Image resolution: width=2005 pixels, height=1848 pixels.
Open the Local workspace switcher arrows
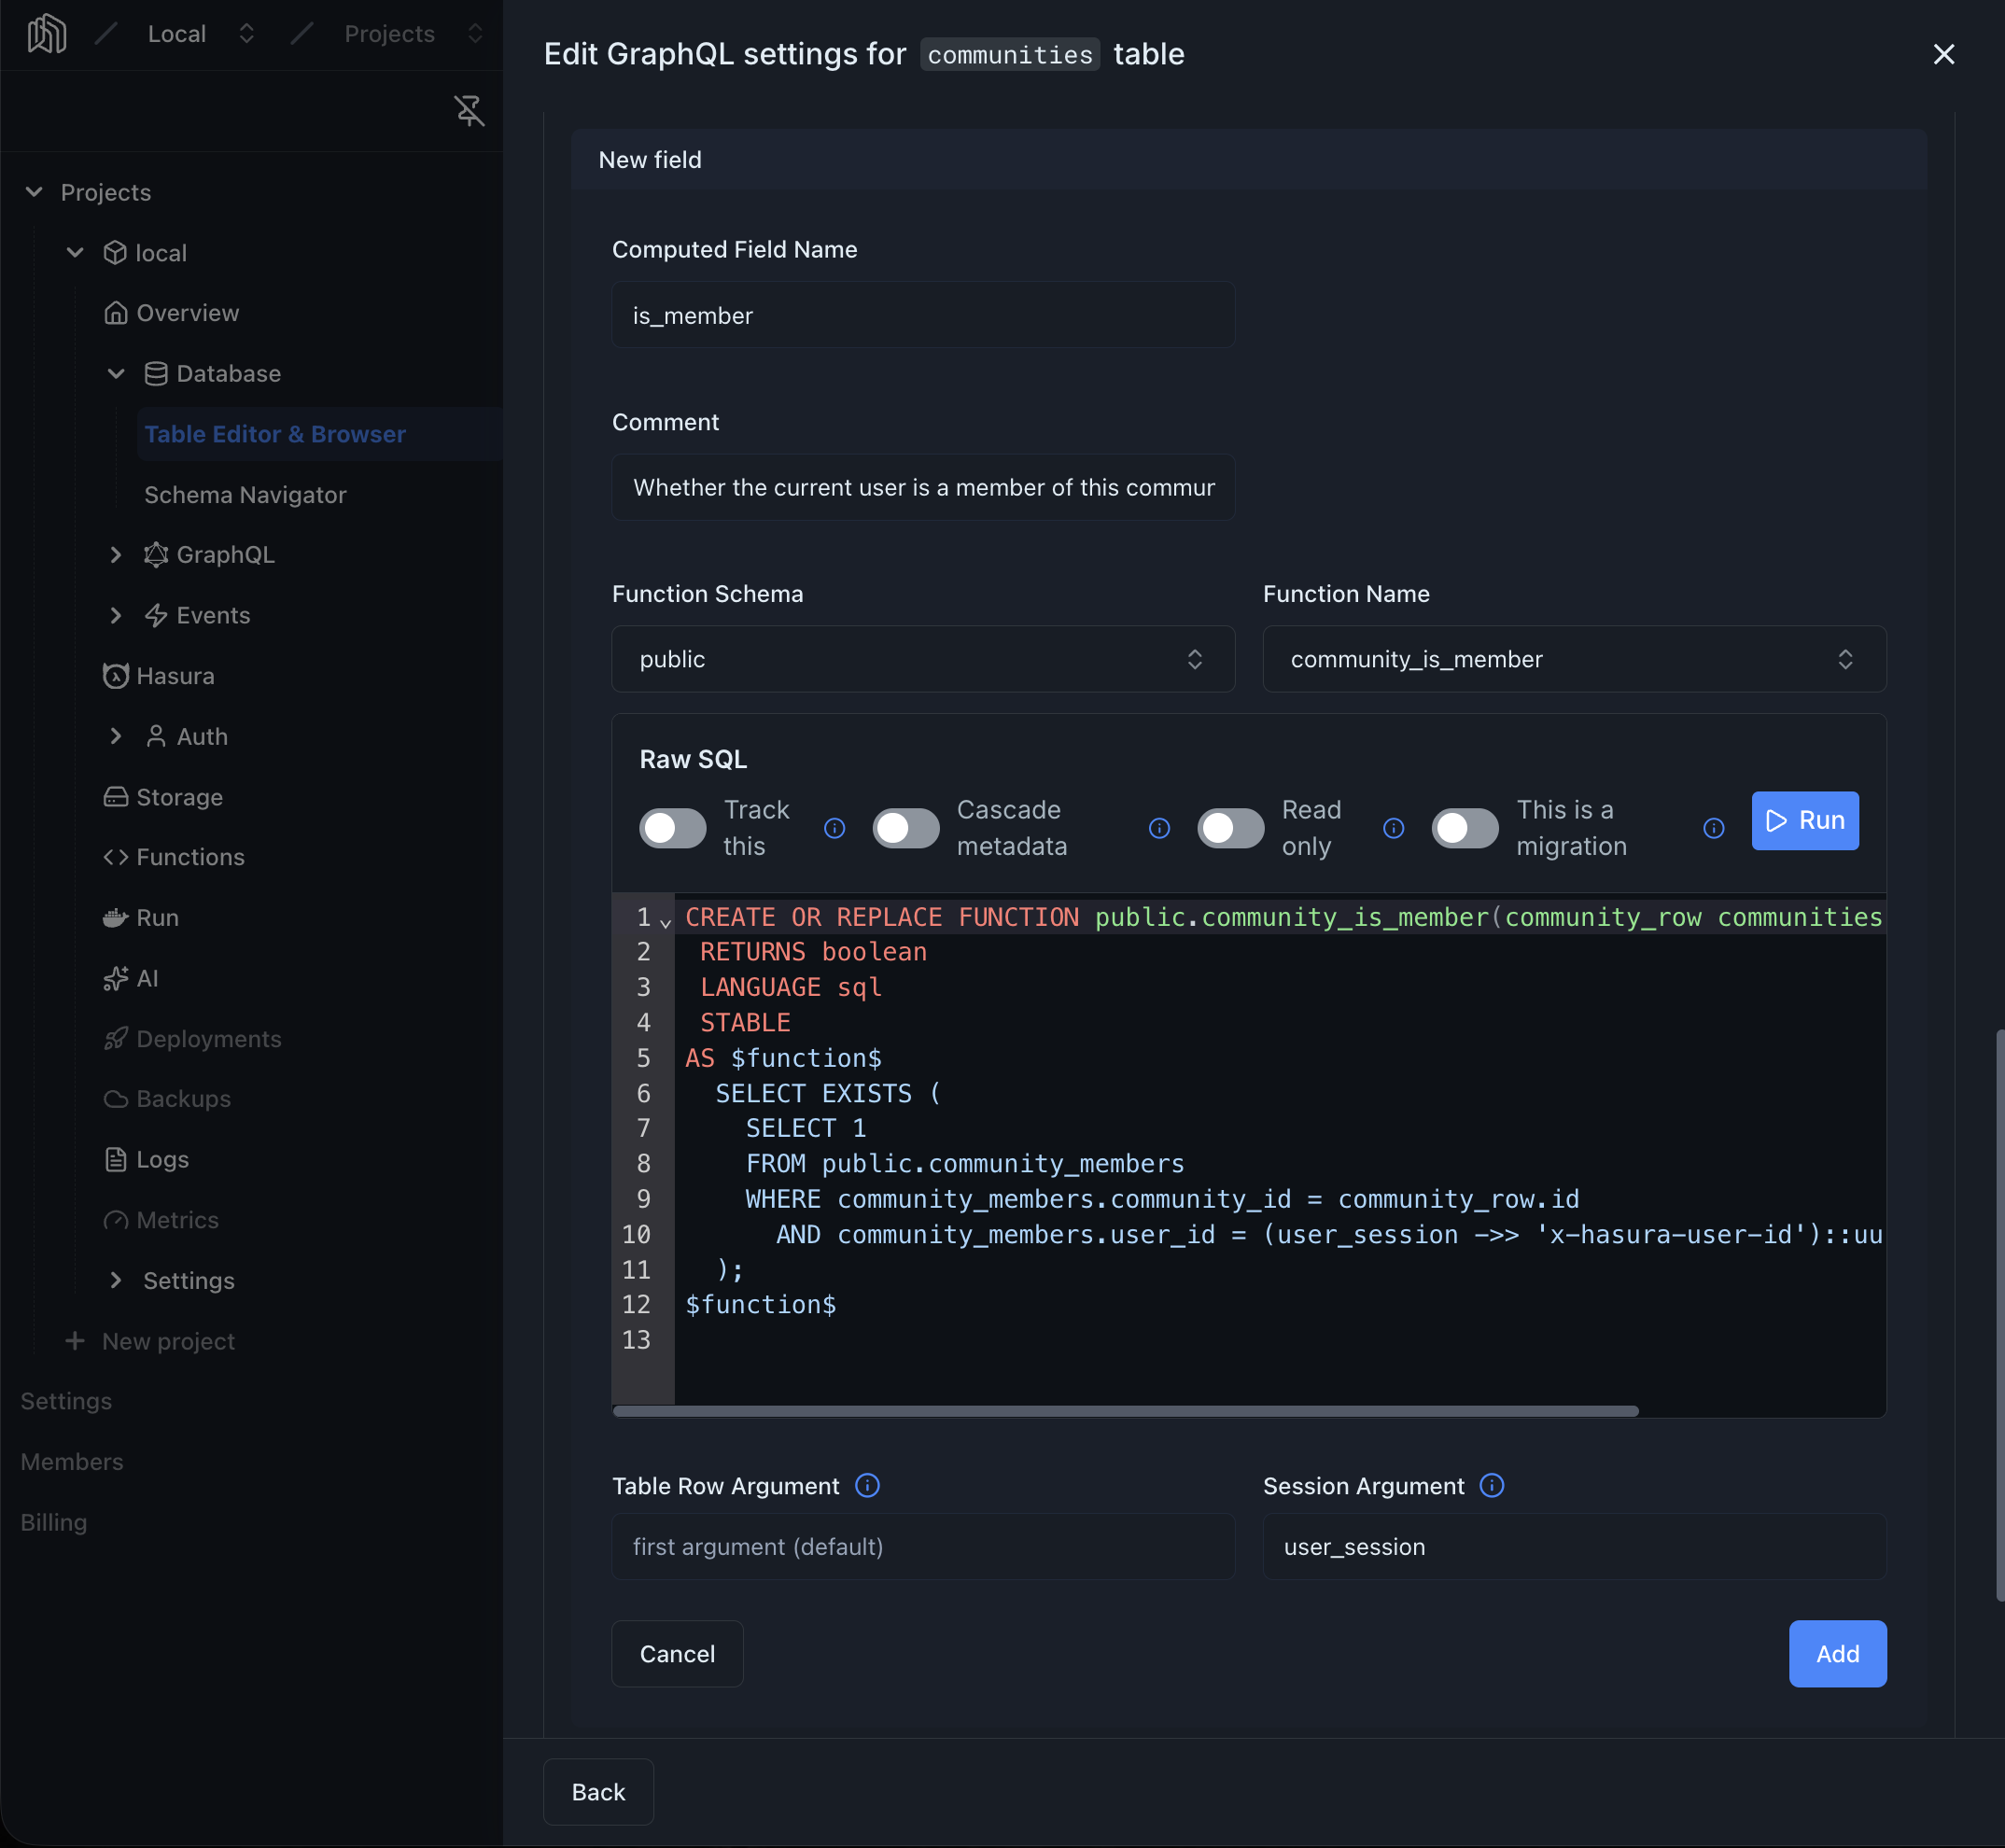[247, 34]
